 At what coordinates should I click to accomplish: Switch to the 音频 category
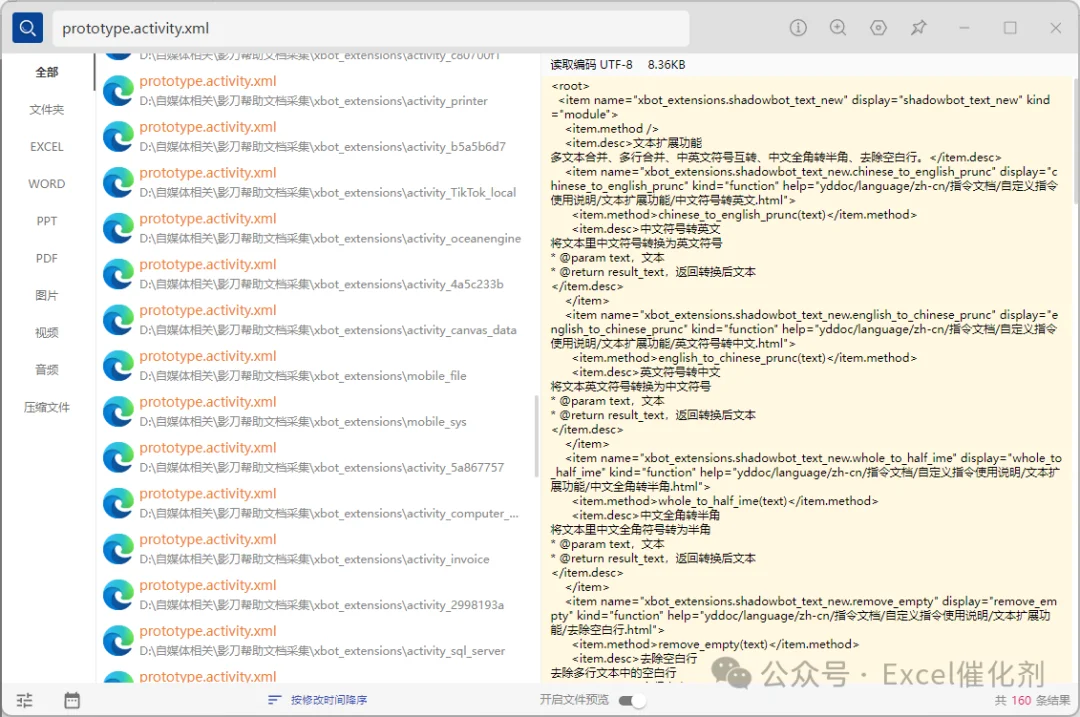tap(47, 370)
